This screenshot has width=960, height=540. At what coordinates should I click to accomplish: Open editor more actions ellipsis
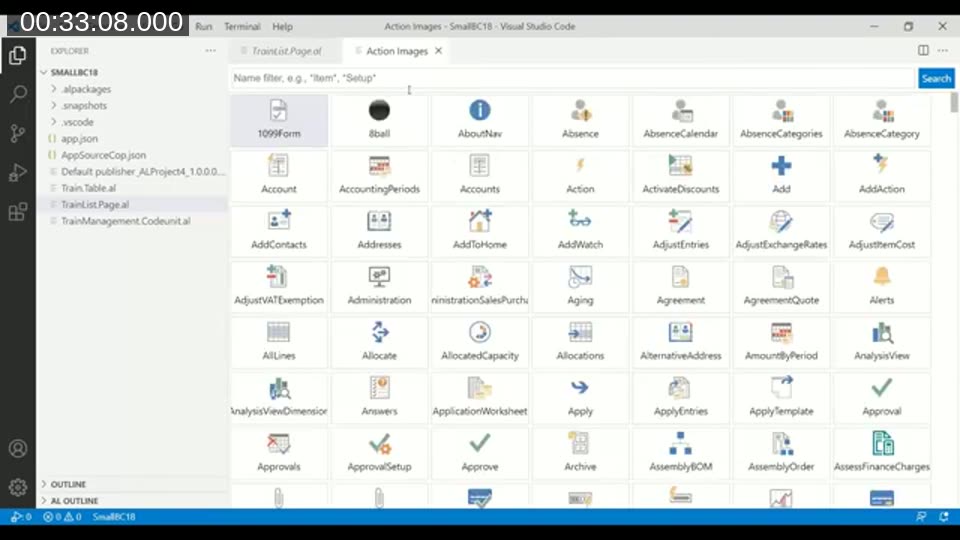pyautogui.click(x=943, y=51)
